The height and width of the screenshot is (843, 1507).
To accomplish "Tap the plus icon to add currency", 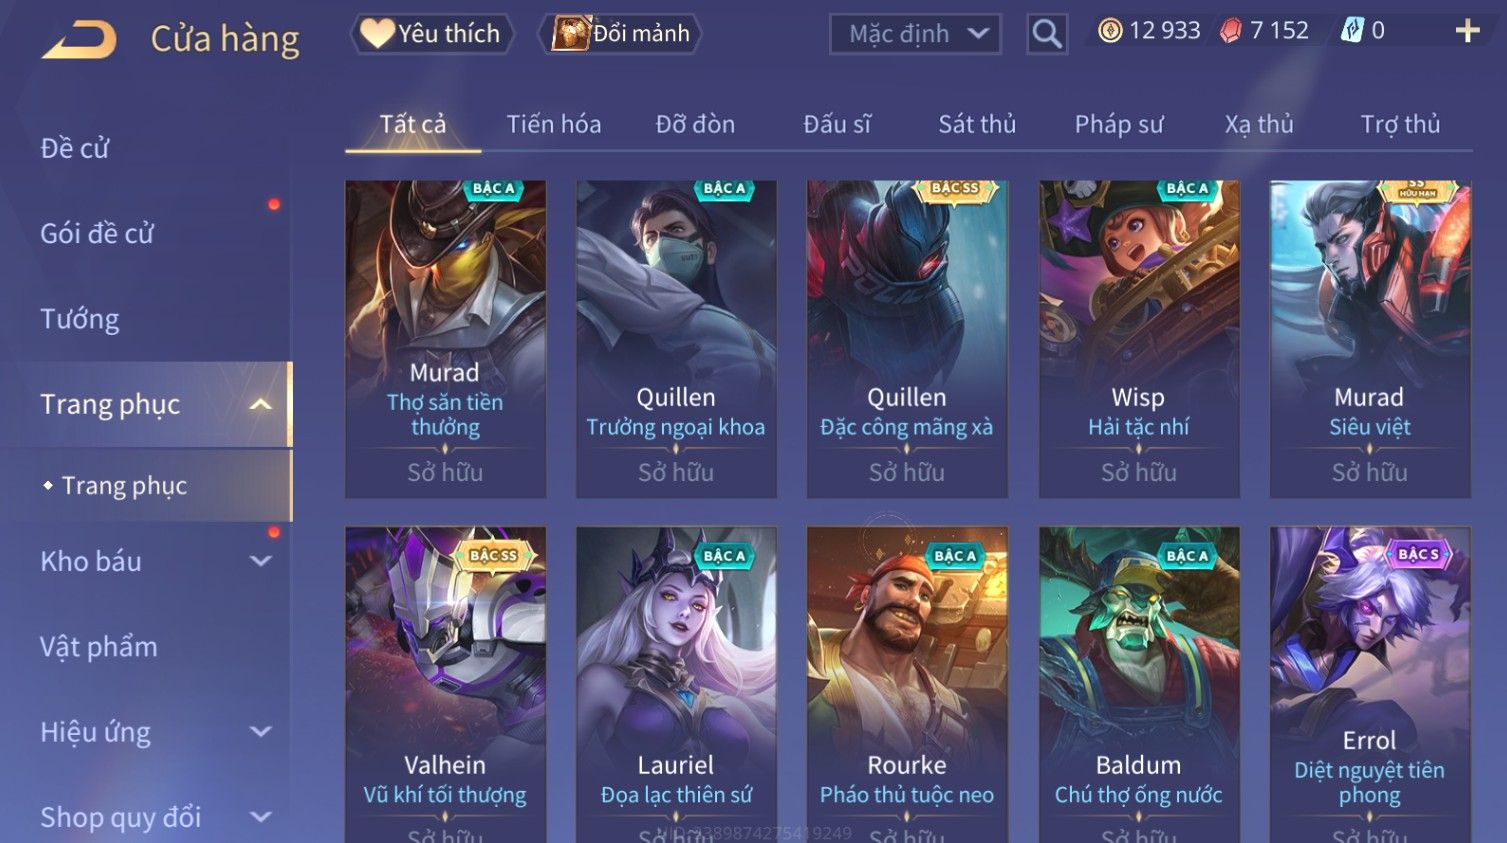I will (x=1467, y=31).
